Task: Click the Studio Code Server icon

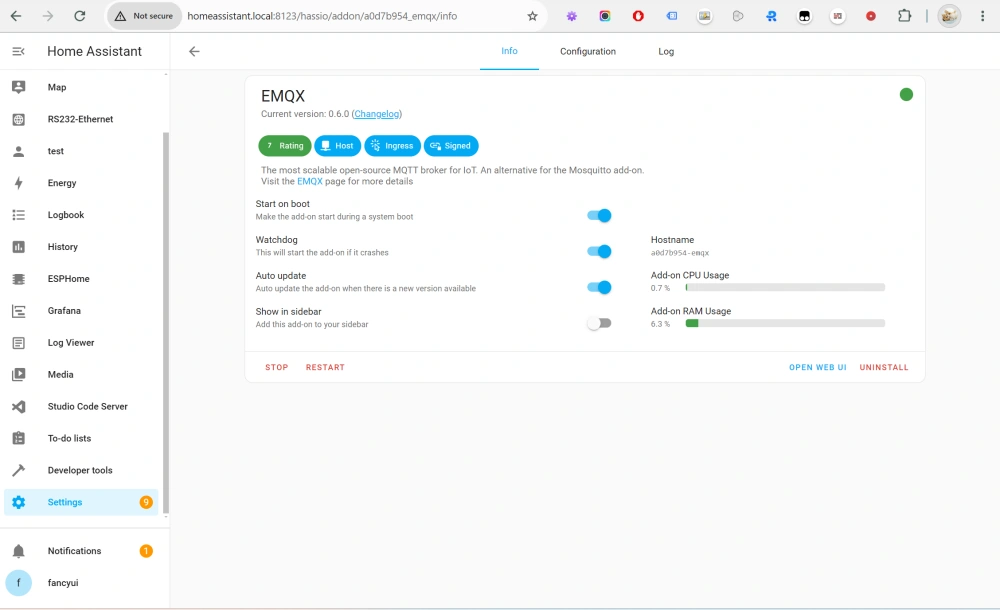Action: click(x=18, y=406)
